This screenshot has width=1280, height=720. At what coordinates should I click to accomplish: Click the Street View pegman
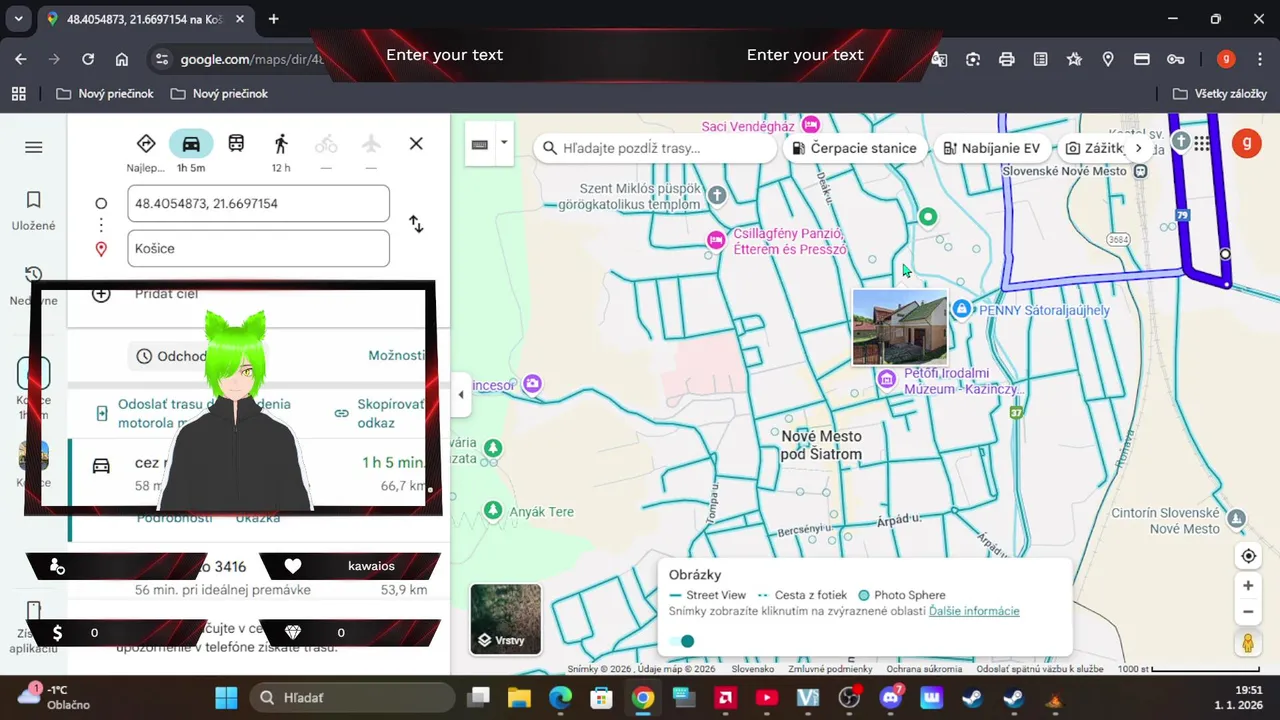coord(1248,644)
